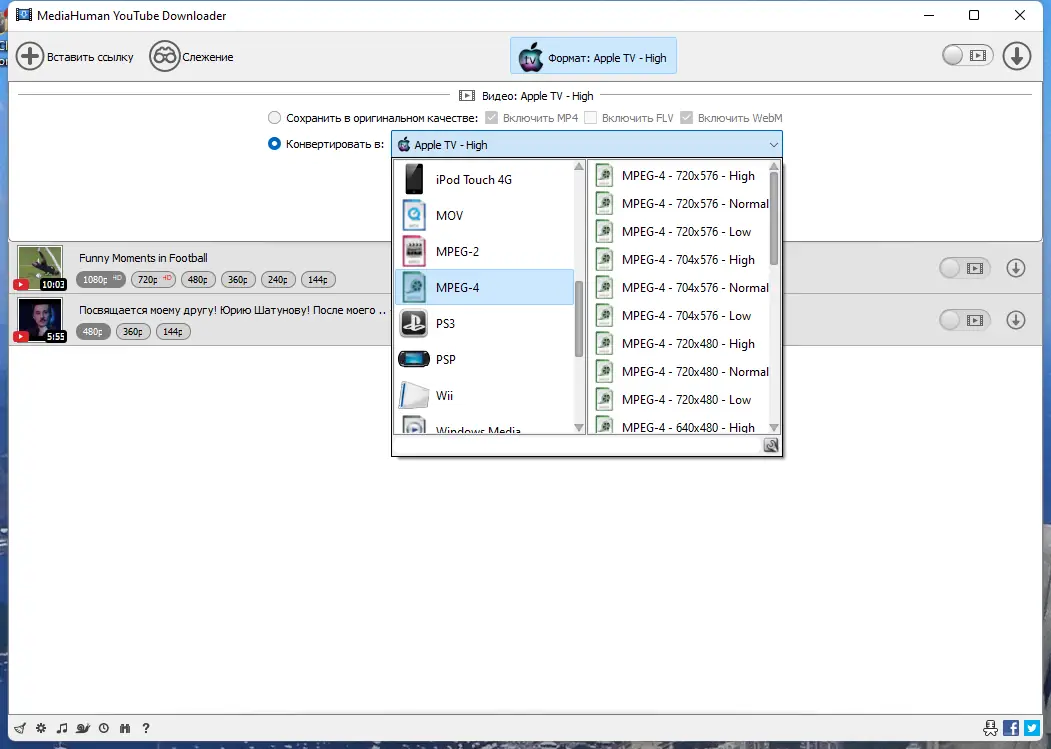Click the broom clear-list icon in status bar
Screen dimensions: 1051x749
click(x=20, y=728)
